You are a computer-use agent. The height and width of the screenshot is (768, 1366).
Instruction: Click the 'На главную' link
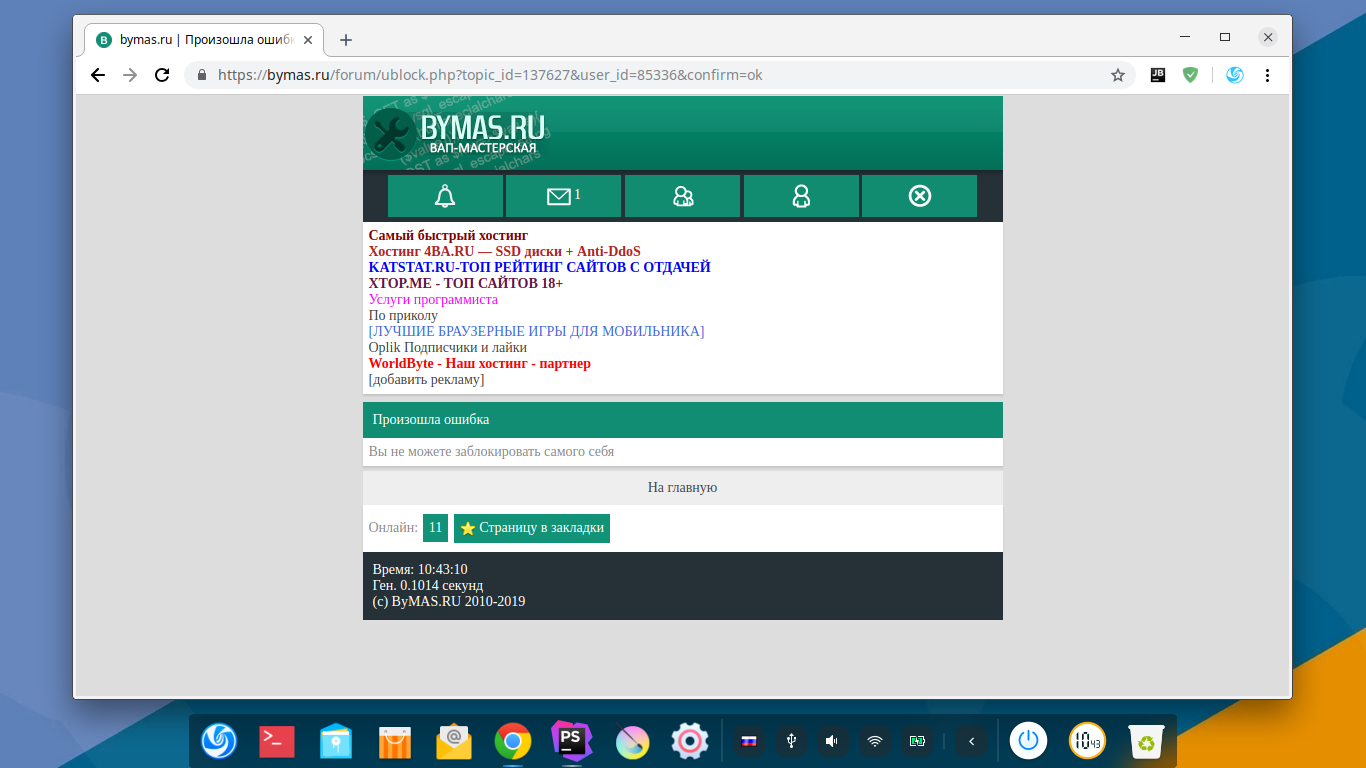(x=682, y=488)
